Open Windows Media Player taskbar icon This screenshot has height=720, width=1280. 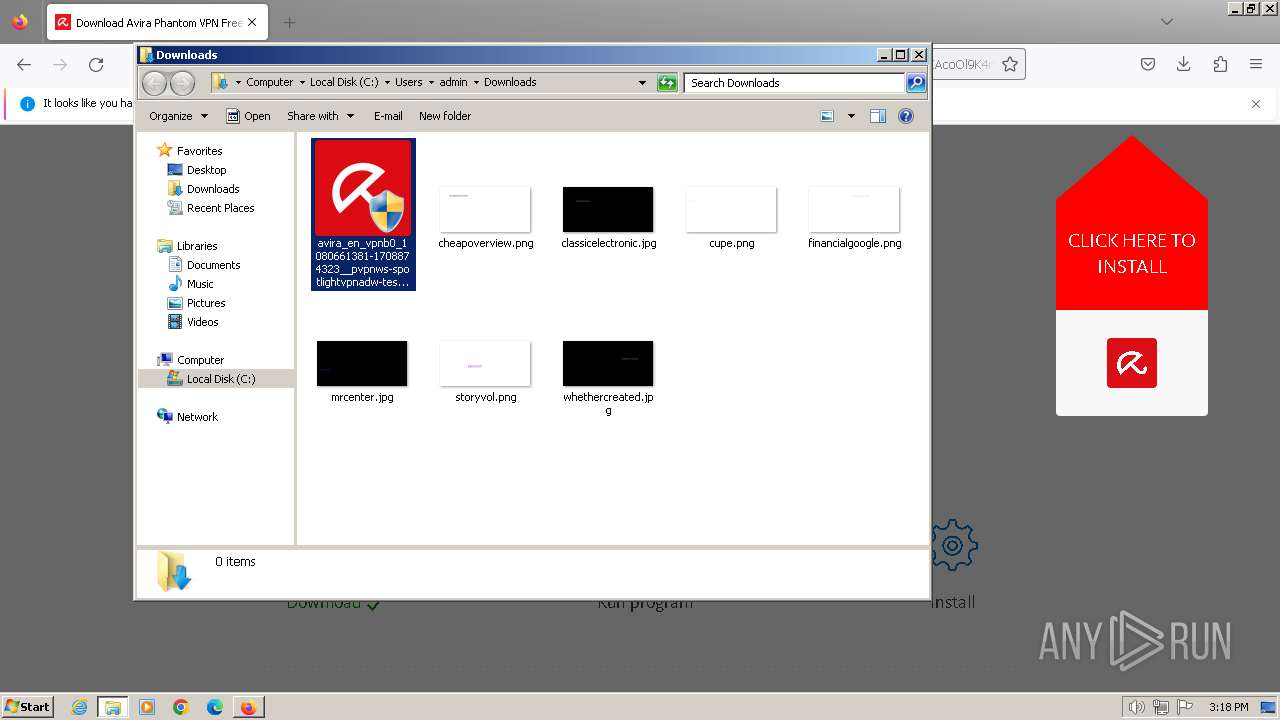(147, 707)
